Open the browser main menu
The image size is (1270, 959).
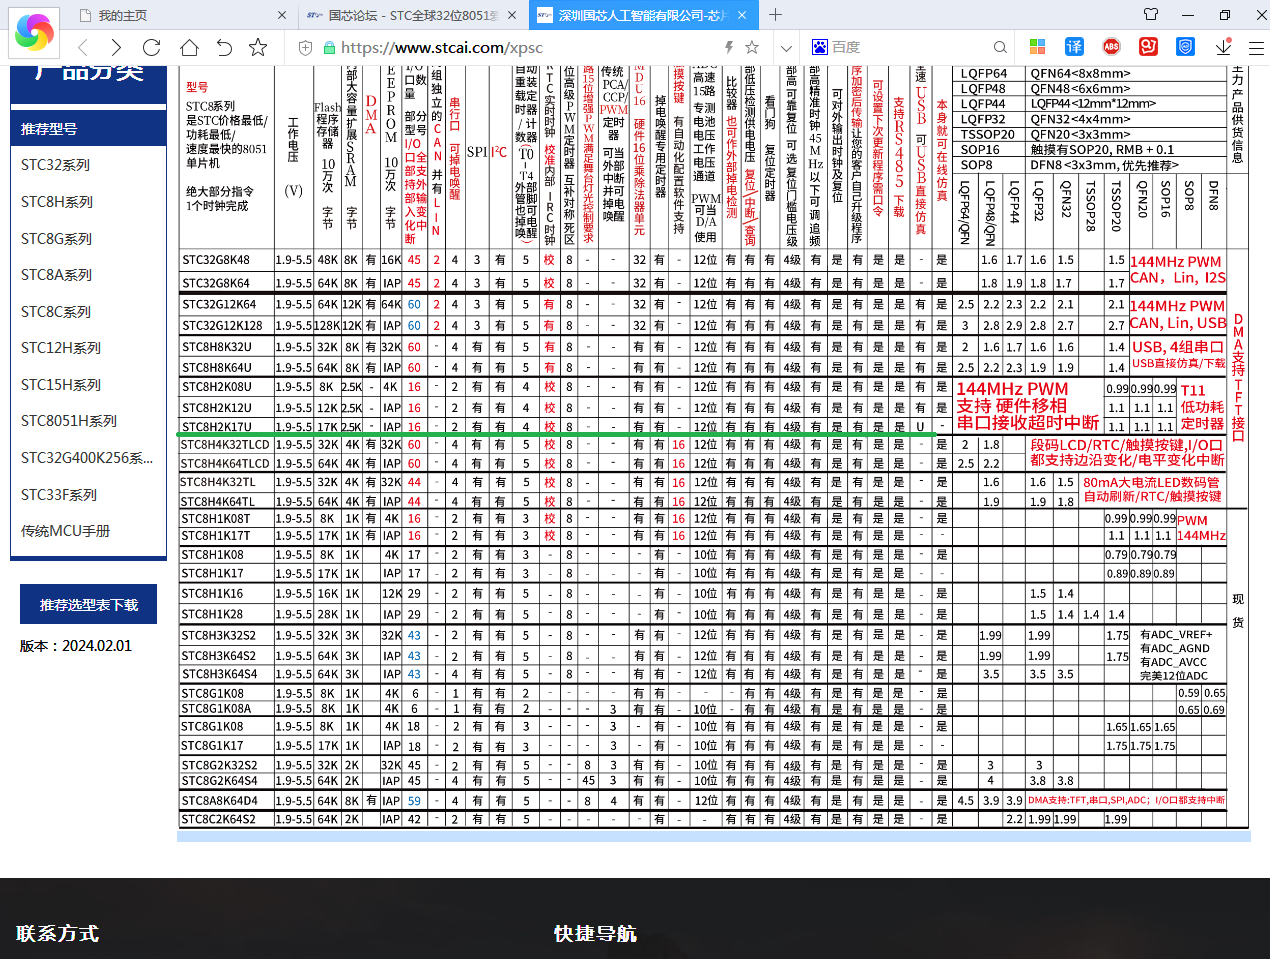click(x=1256, y=47)
